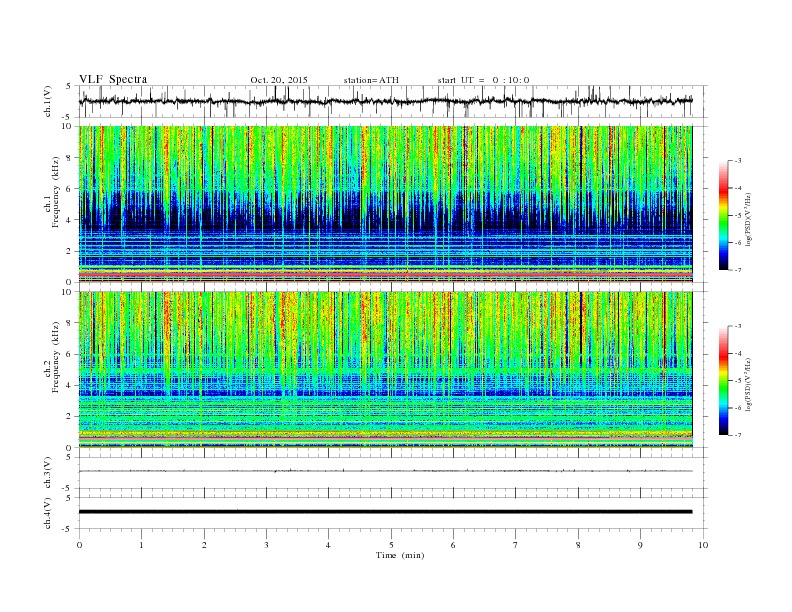The width and height of the screenshot is (792, 612).
Task: Click the "-7" label on ch.2 colorbar
Action: [737, 435]
